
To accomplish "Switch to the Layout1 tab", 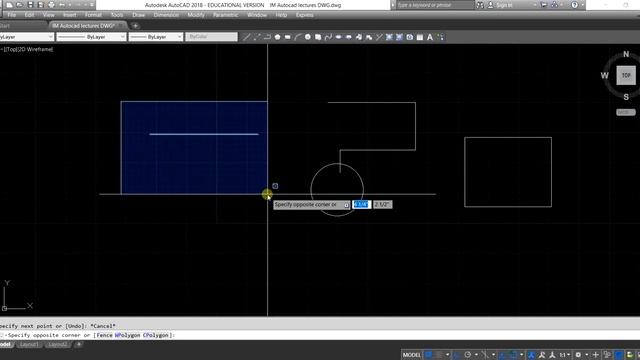I will click(x=29, y=344).
